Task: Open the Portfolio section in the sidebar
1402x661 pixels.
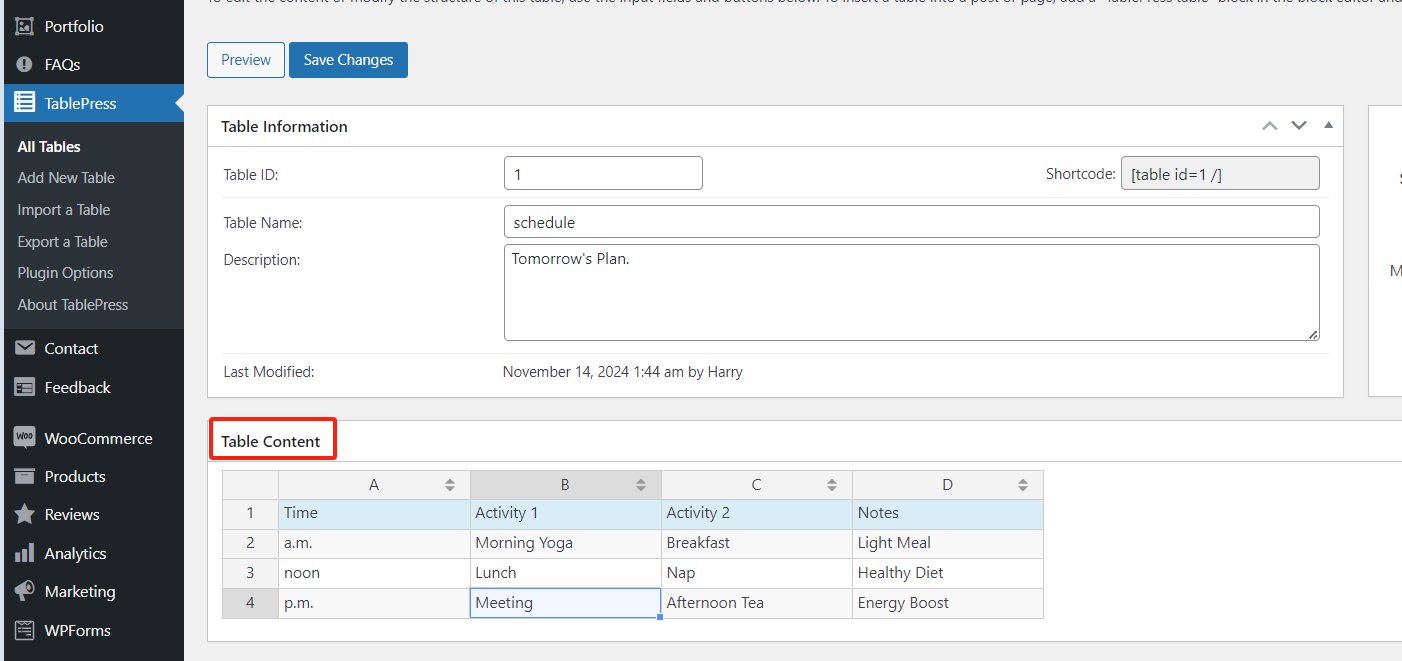Action: pyautogui.click(x=60, y=25)
